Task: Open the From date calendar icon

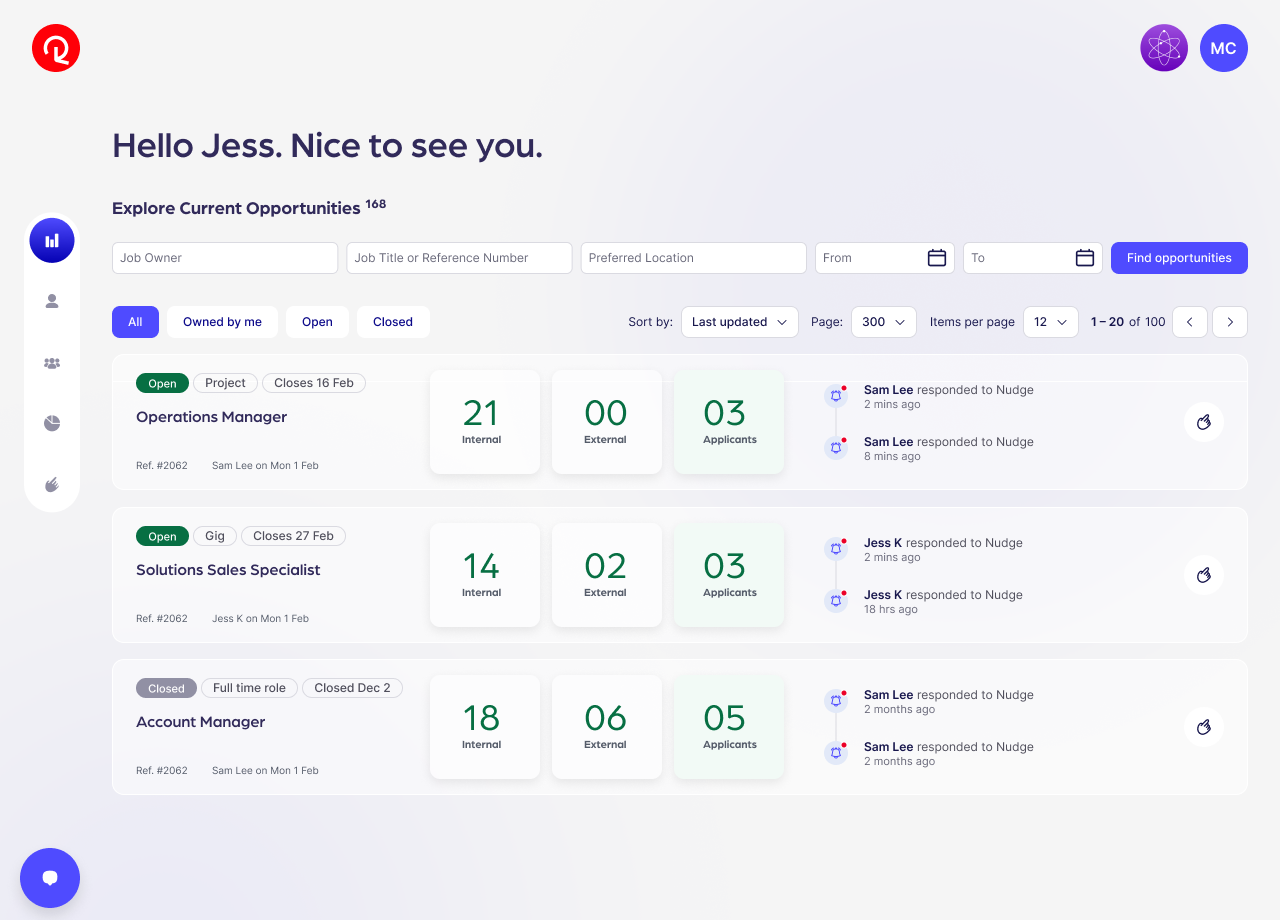Action: point(937,258)
